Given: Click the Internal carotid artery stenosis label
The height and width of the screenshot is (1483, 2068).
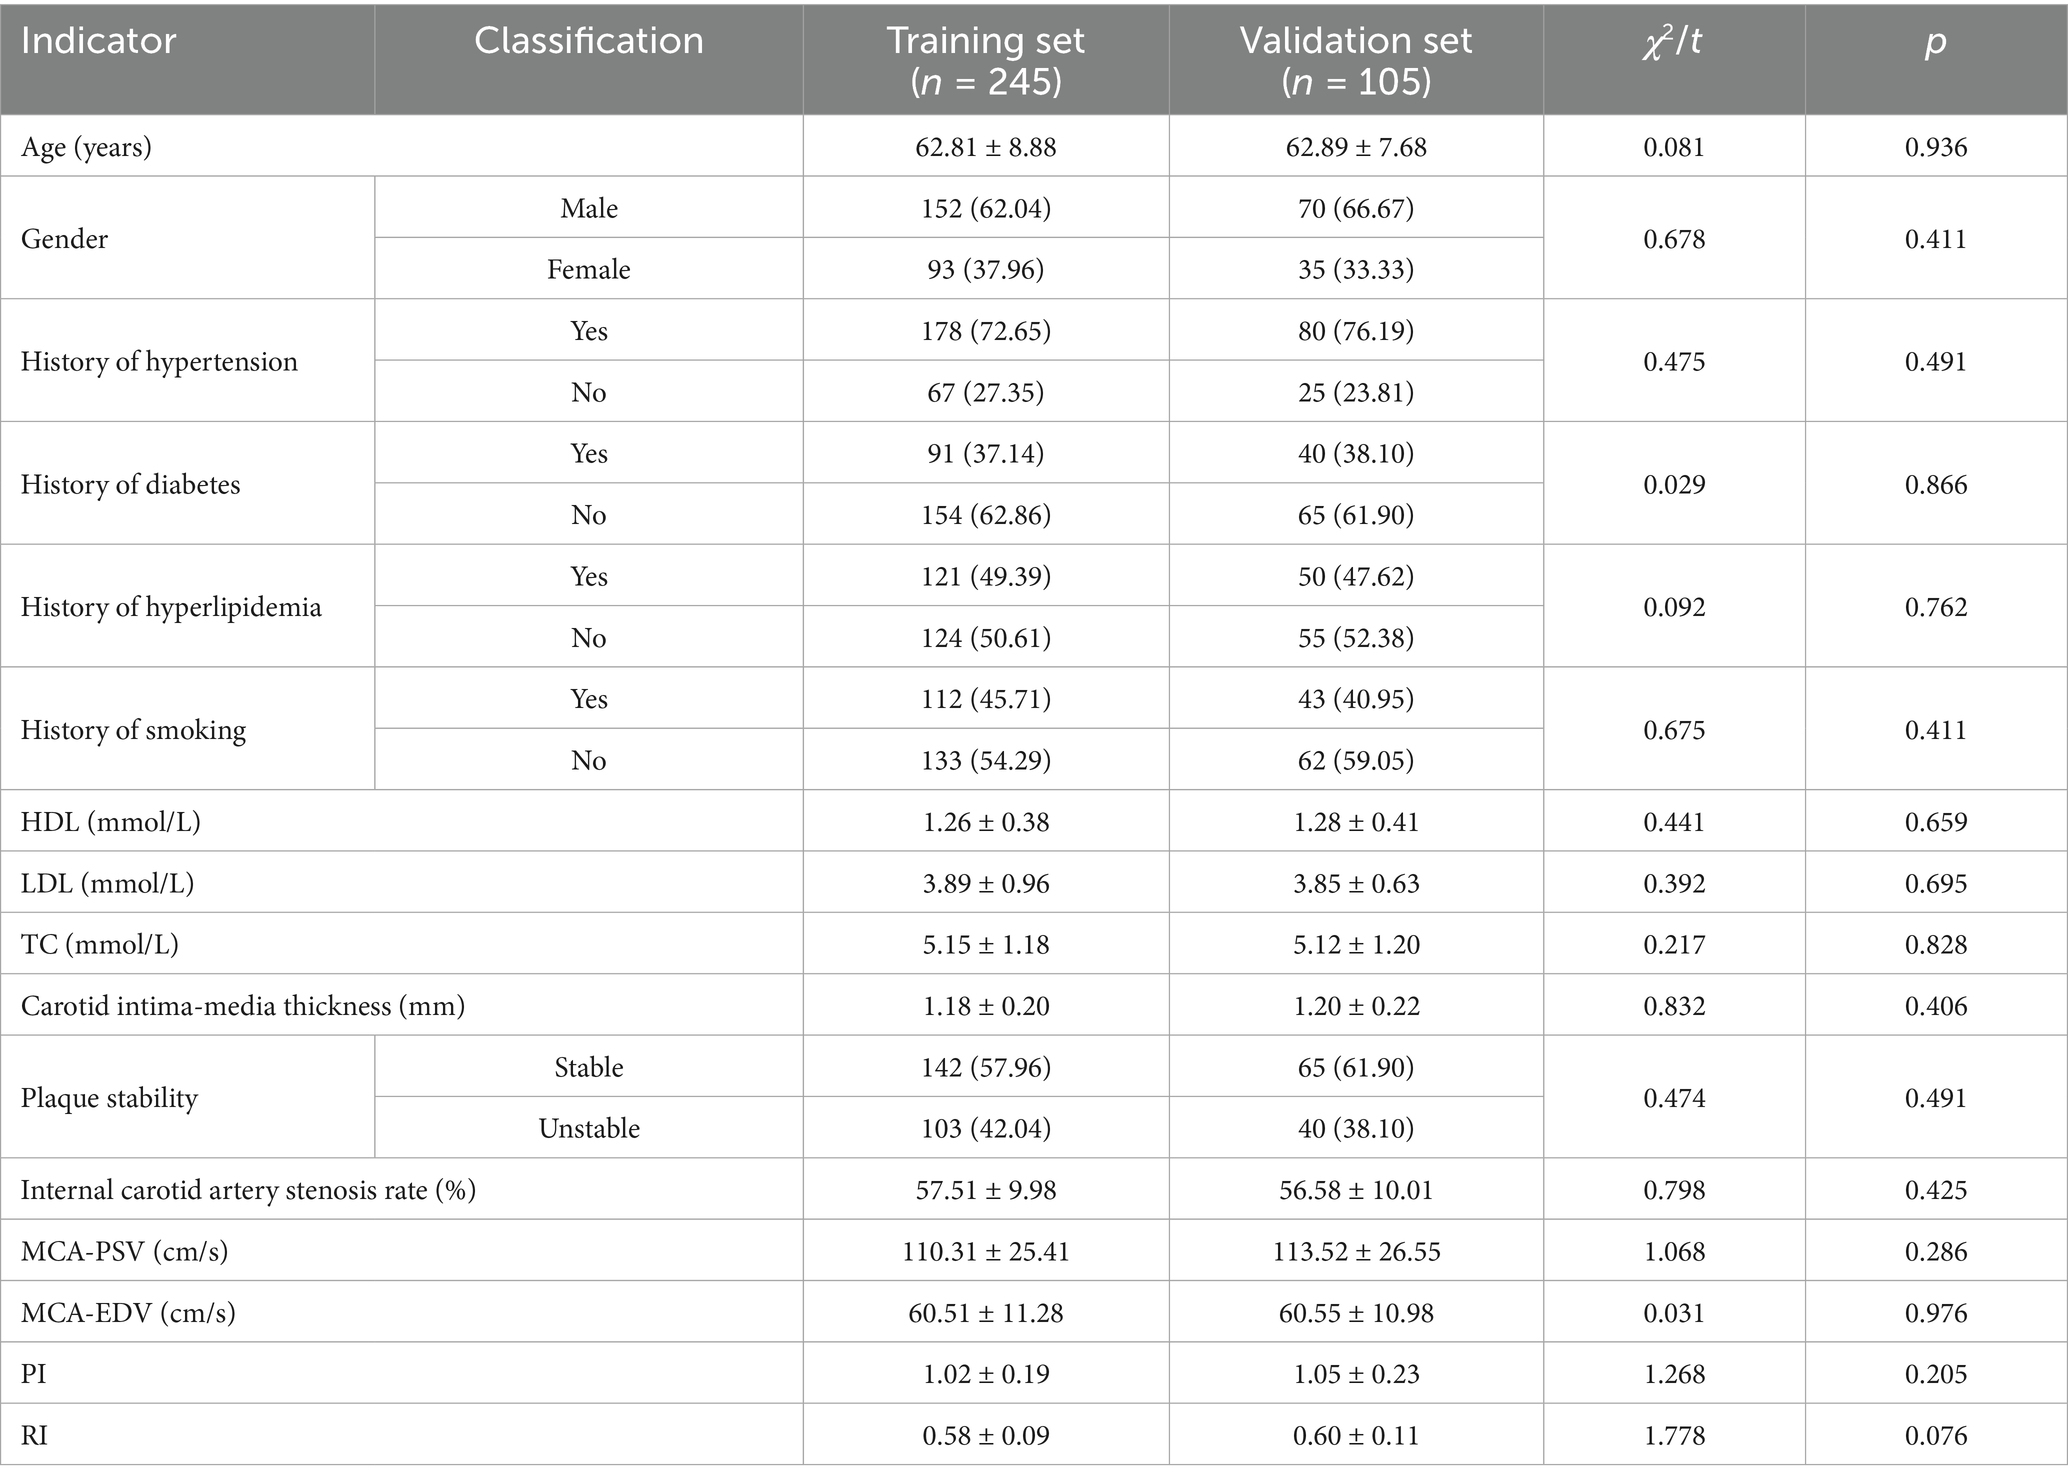Looking at the screenshot, I should 248,1190.
